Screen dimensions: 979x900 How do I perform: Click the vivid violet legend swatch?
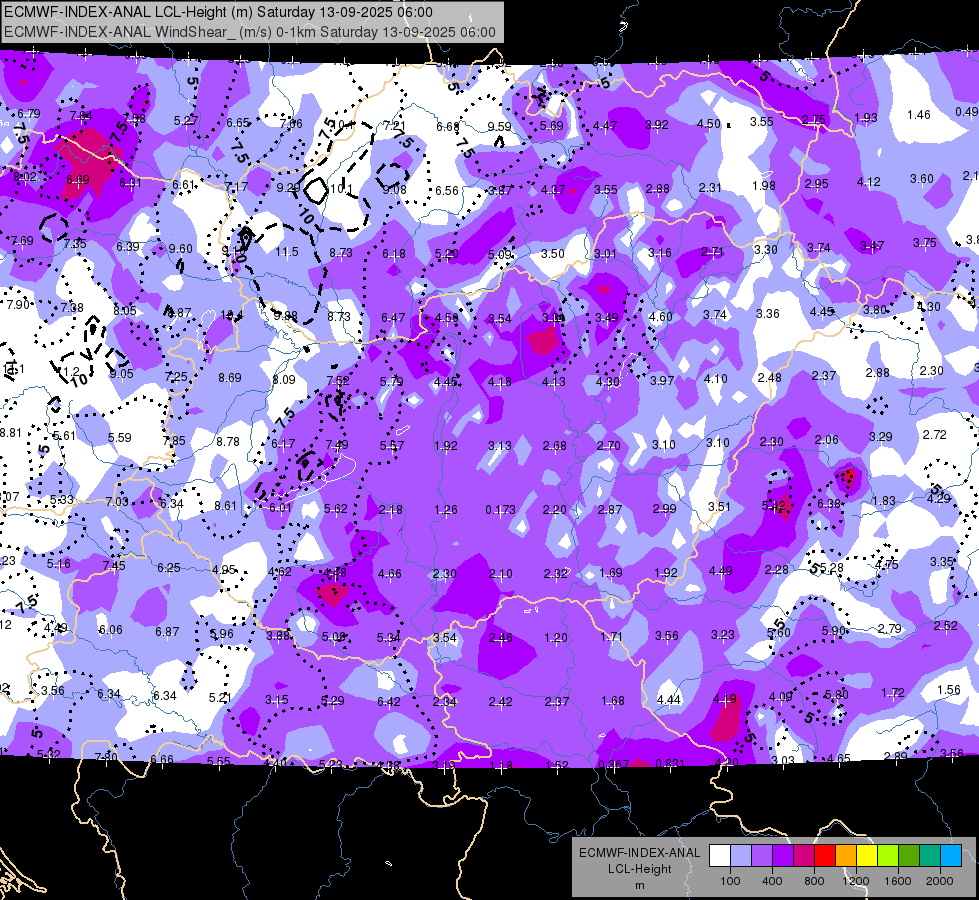(783, 855)
